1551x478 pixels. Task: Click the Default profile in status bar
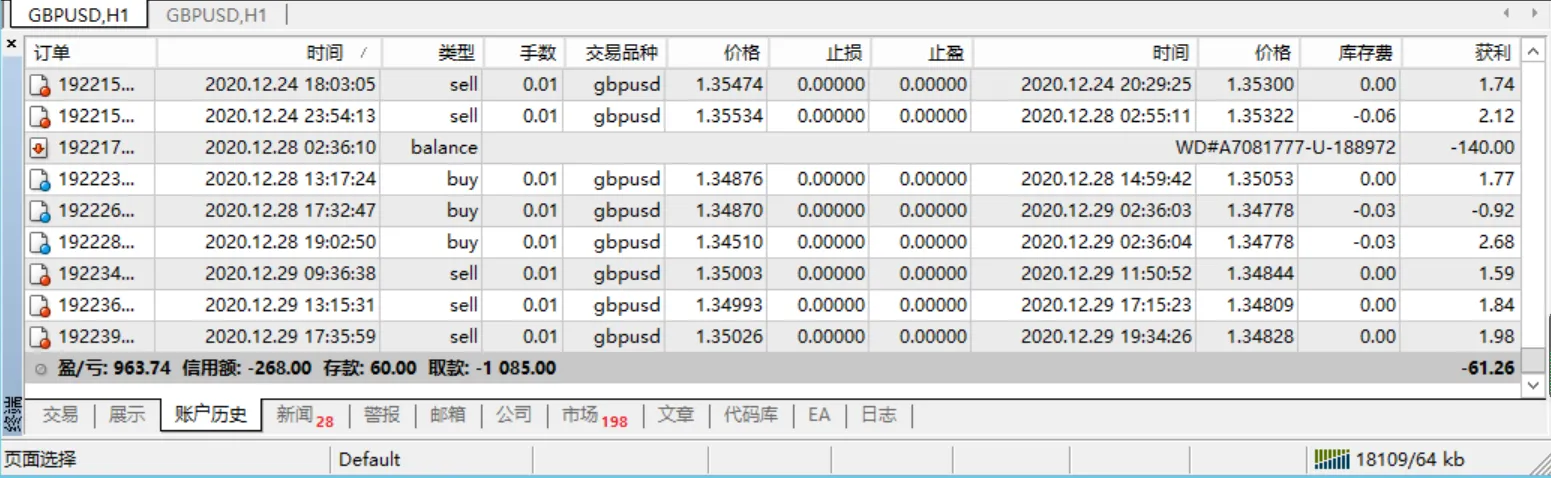coord(369,460)
